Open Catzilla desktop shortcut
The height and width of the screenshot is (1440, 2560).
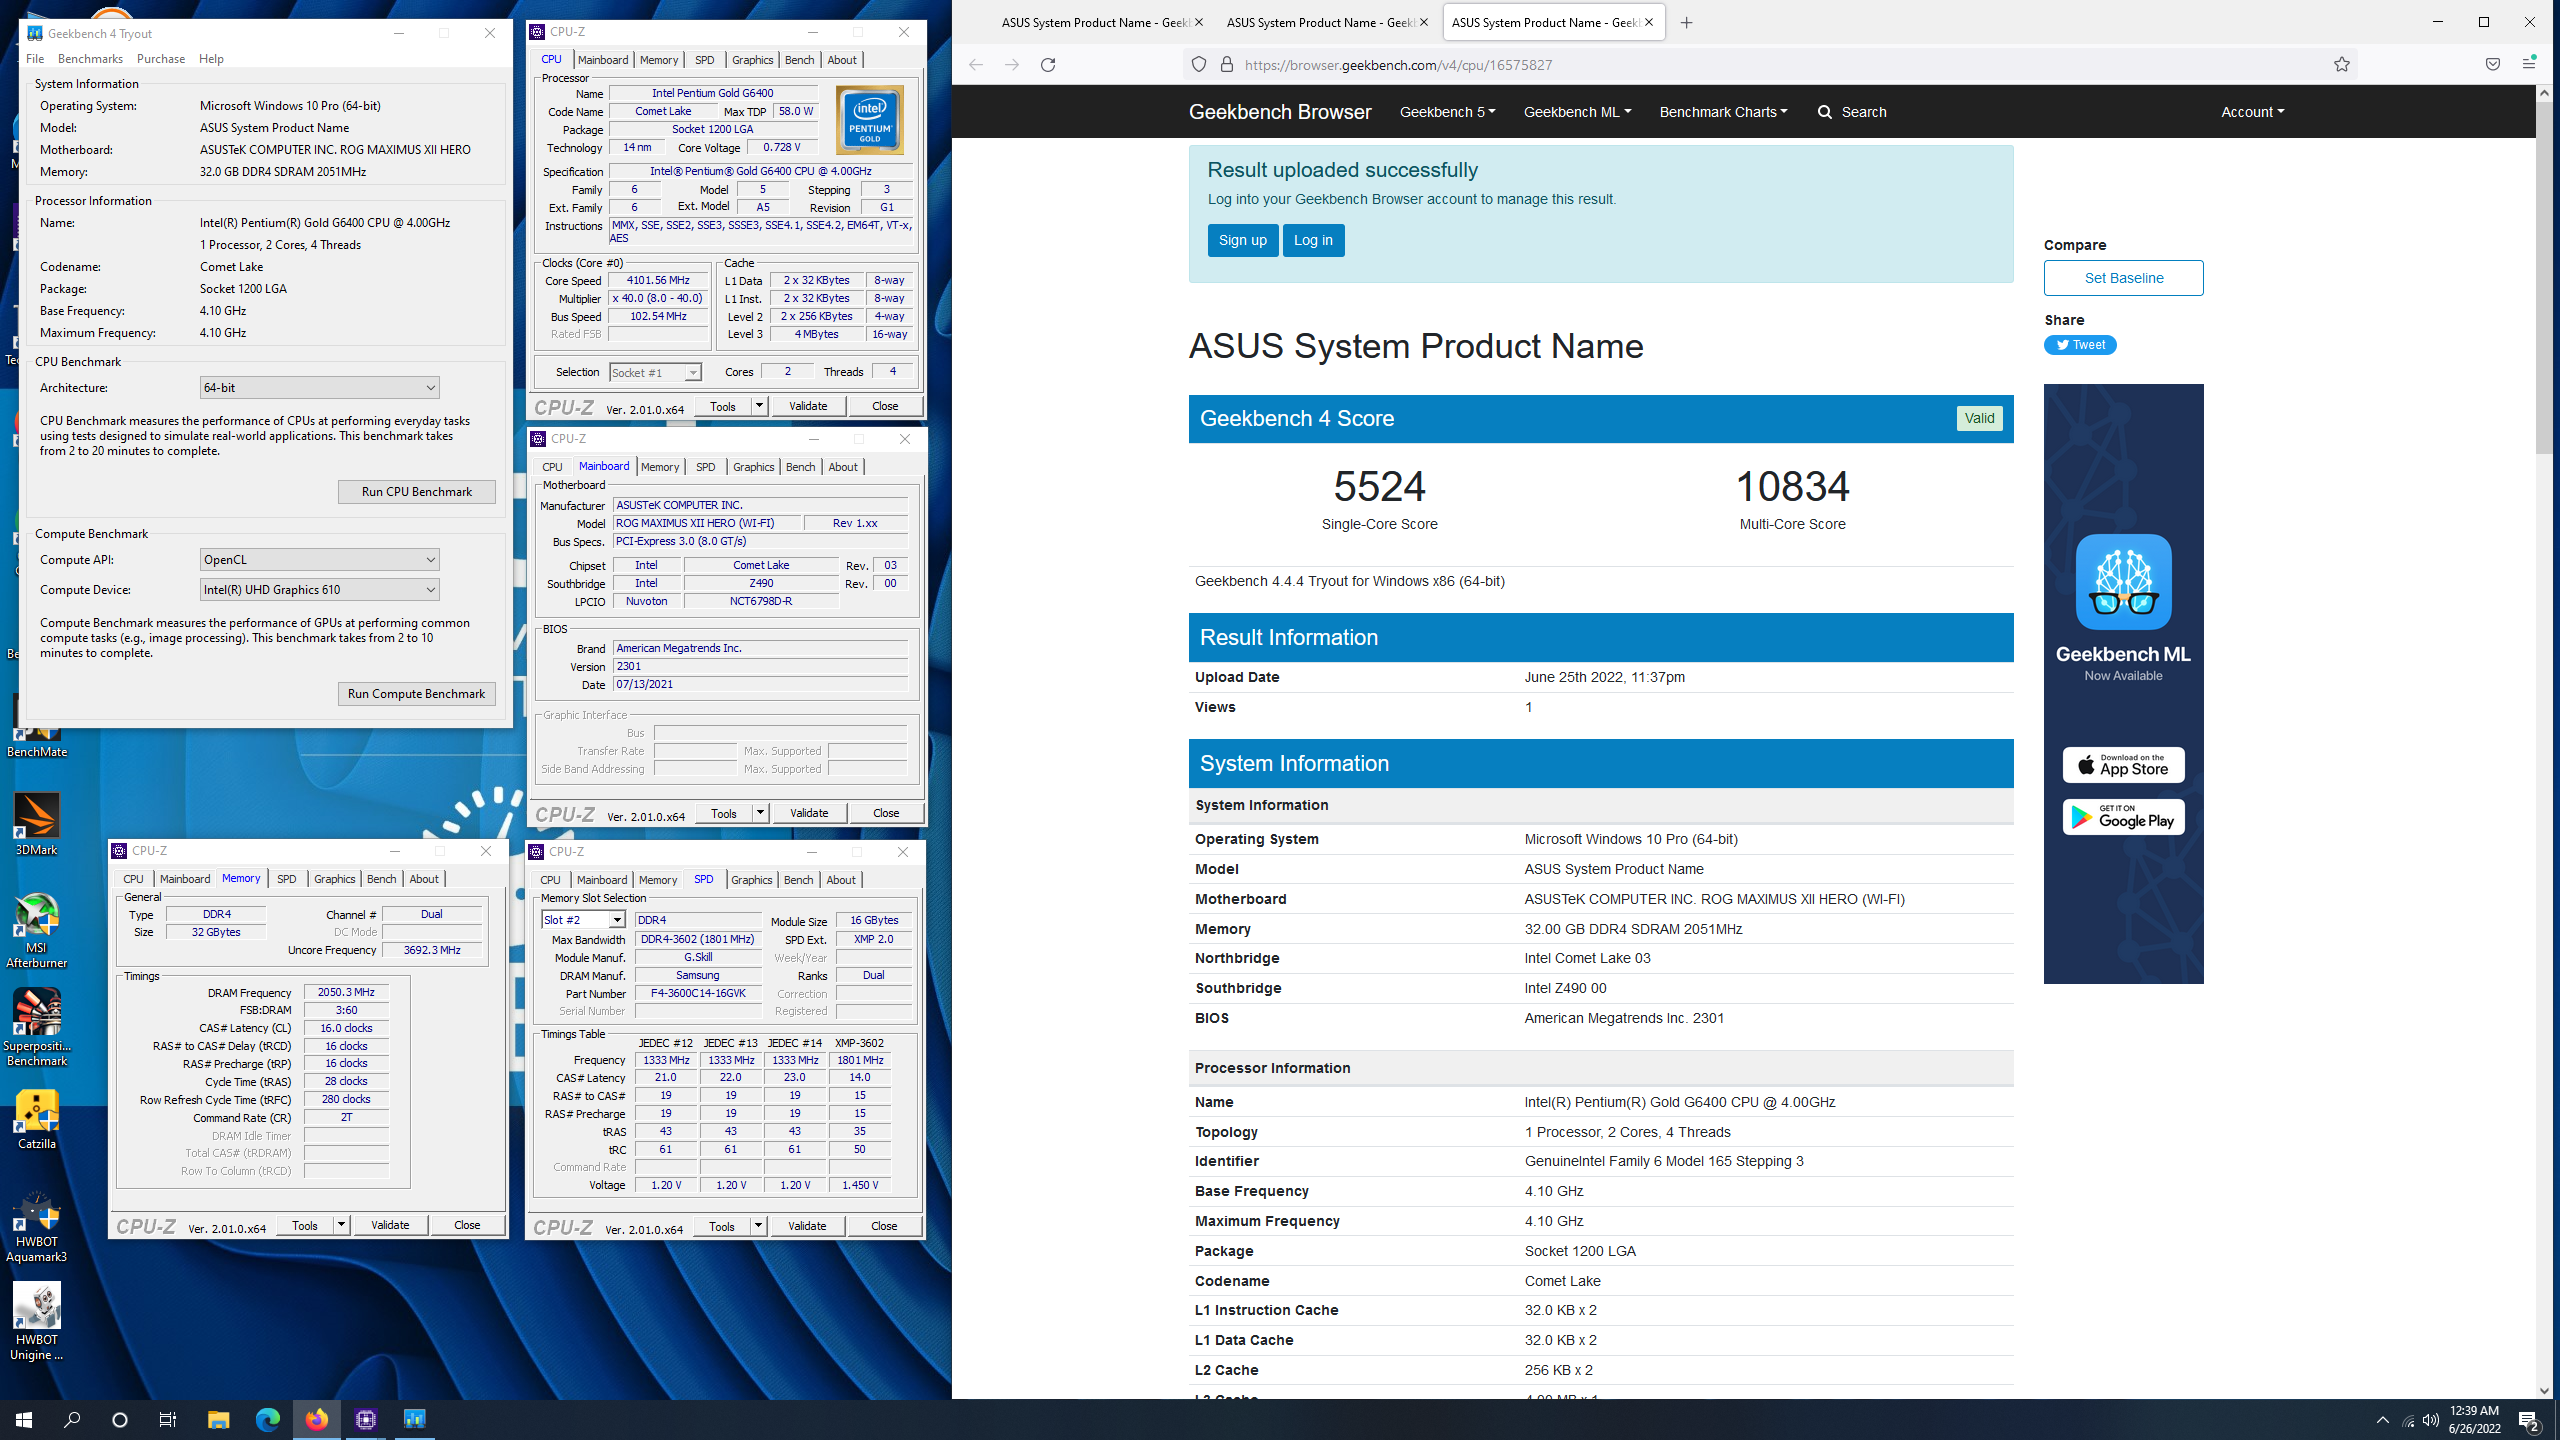click(x=37, y=1120)
